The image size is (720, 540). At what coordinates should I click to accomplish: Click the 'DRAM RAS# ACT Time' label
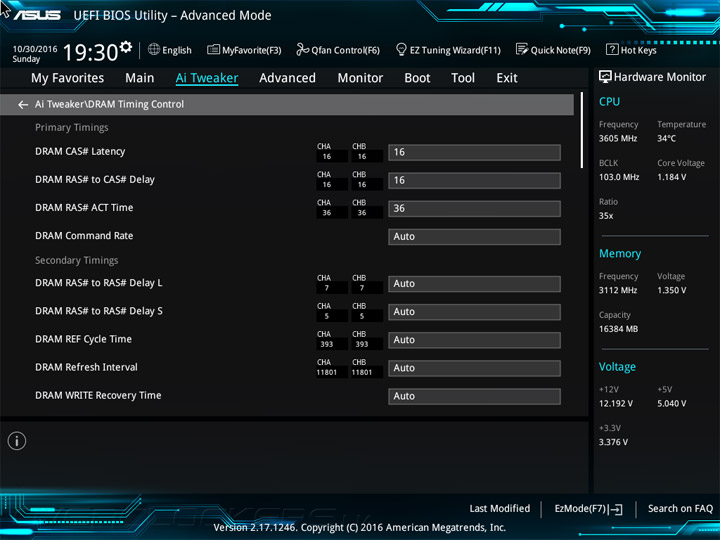pyautogui.click(x=84, y=208)
